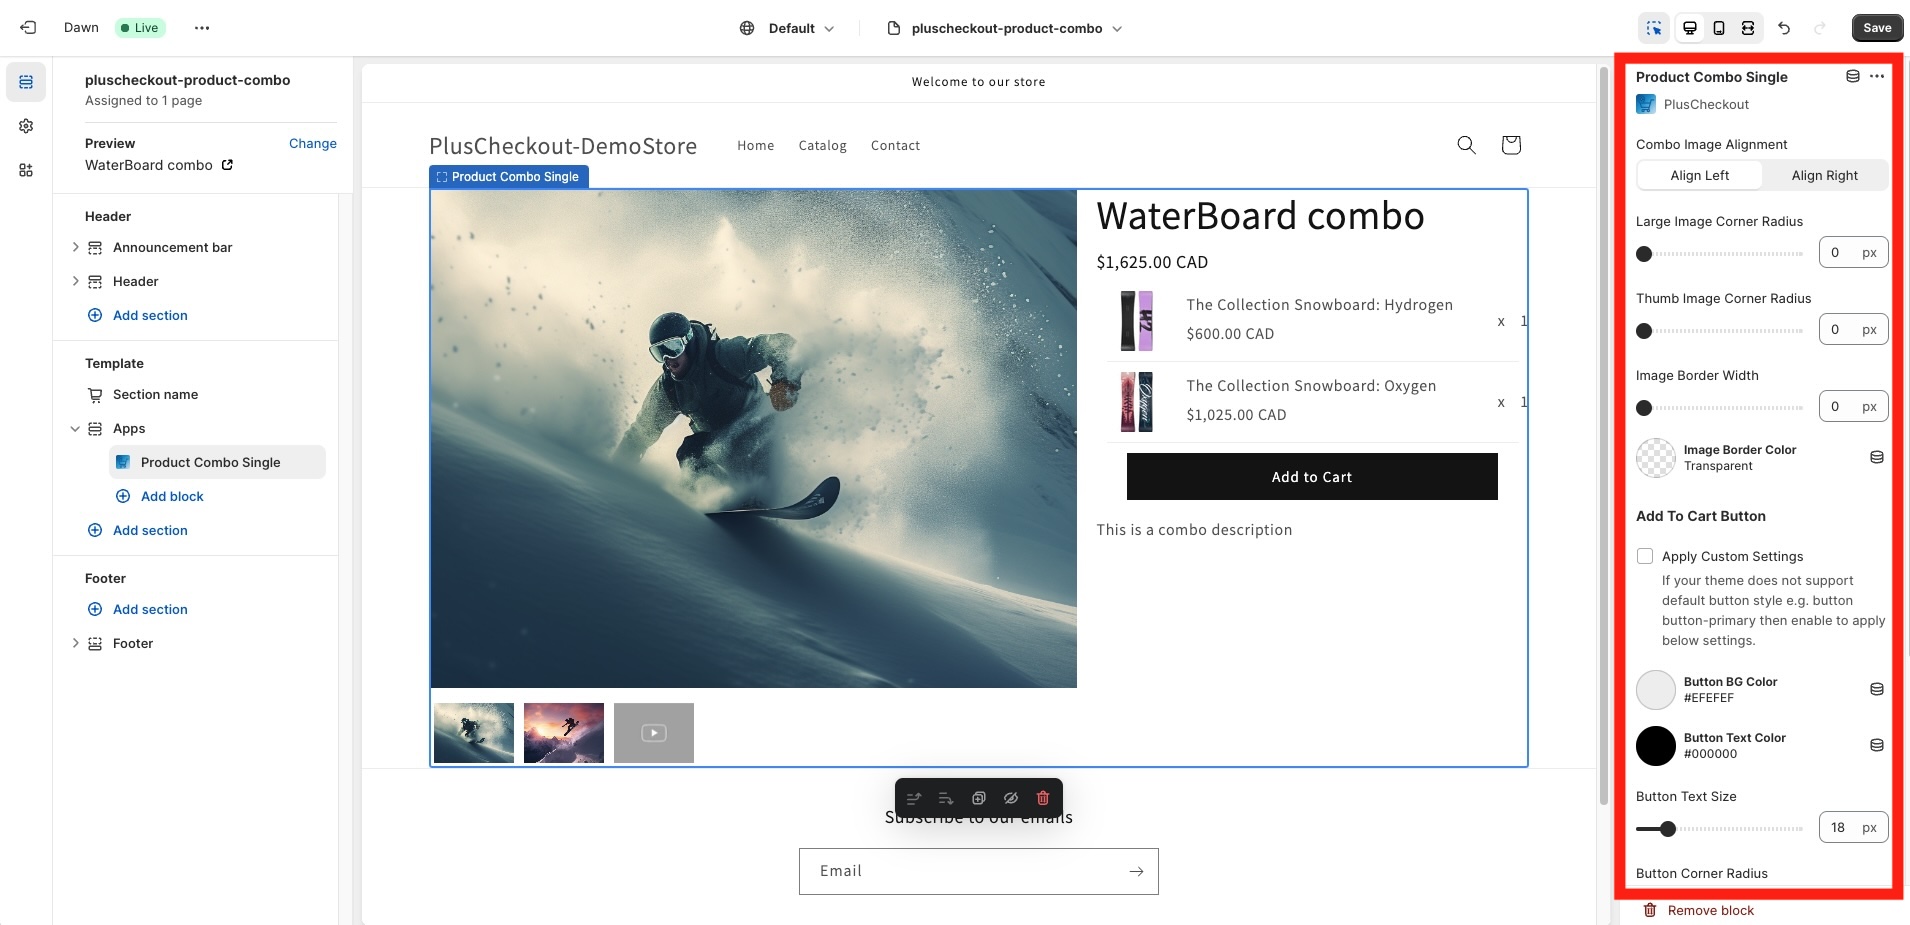The width and height of the screenshot is (1910, 925).
Task: Open the pluscheckout-product-combo template dropdown
Action: tap(1006, 28)
